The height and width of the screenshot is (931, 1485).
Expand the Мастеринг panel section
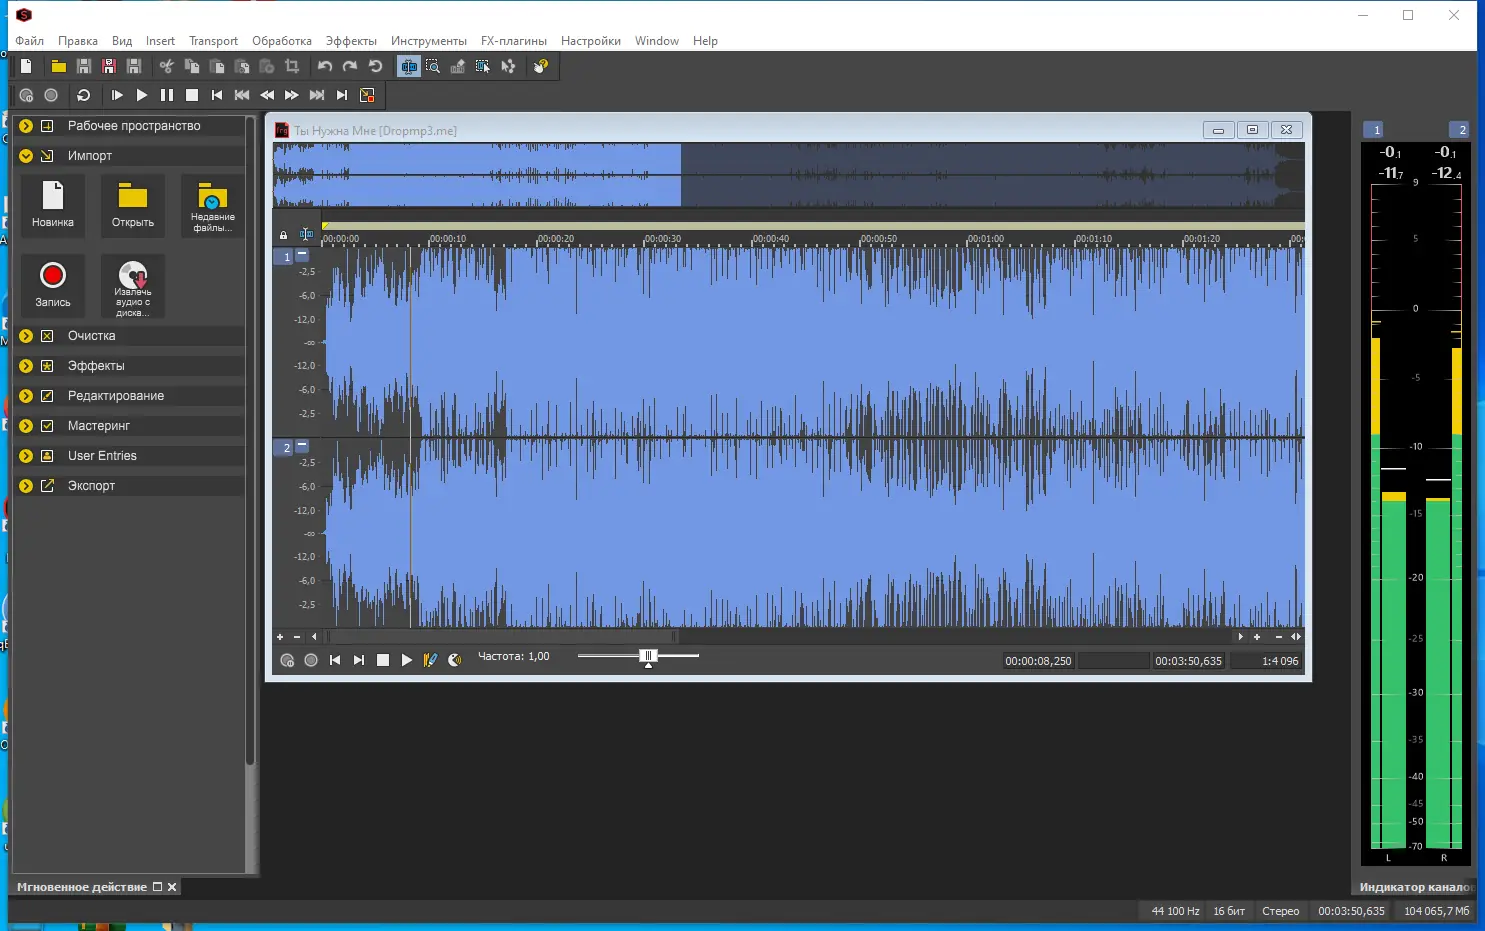click(26, 425)
